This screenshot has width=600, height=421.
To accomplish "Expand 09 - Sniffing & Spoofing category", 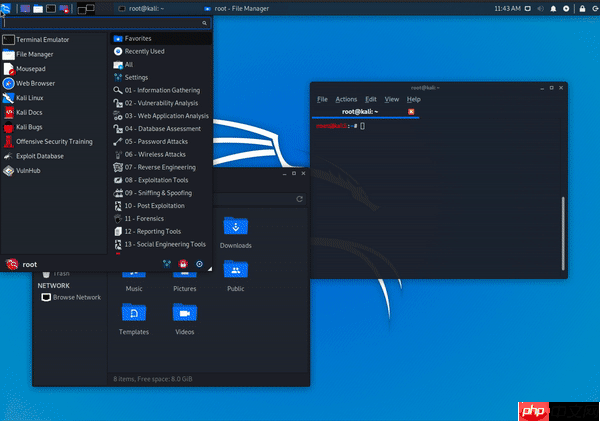I will pos(161,193).
